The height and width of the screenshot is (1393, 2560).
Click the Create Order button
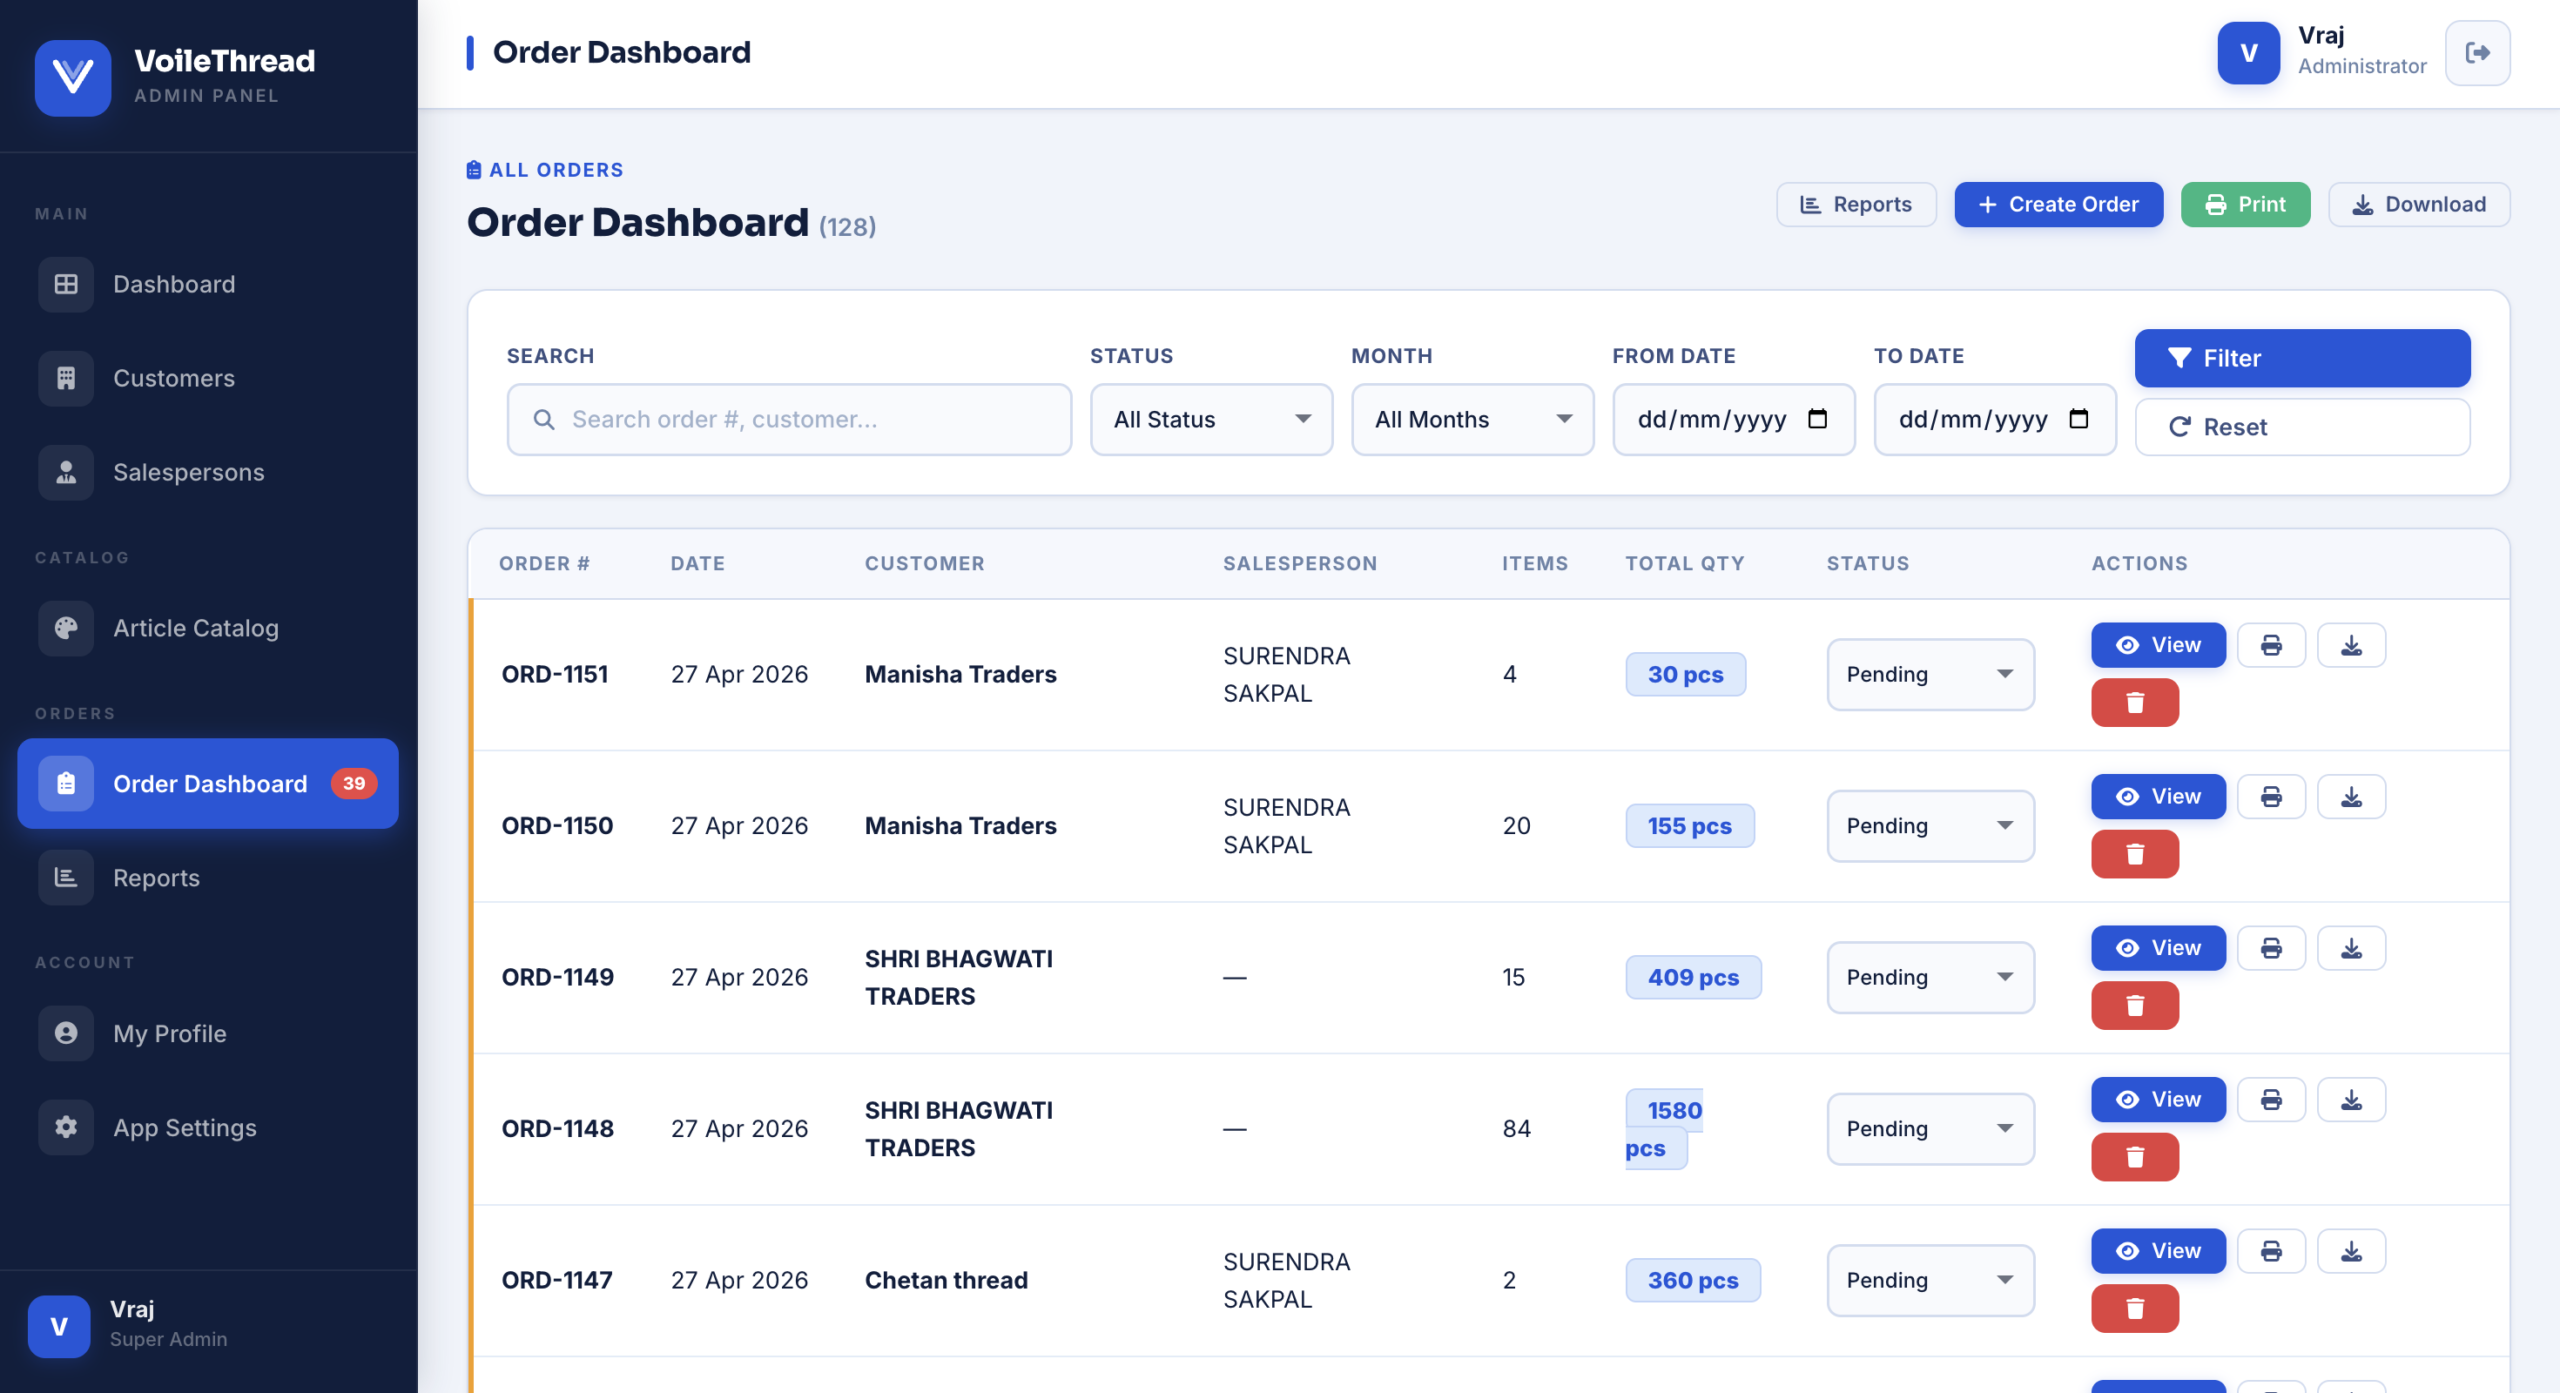coord(2058,204)
